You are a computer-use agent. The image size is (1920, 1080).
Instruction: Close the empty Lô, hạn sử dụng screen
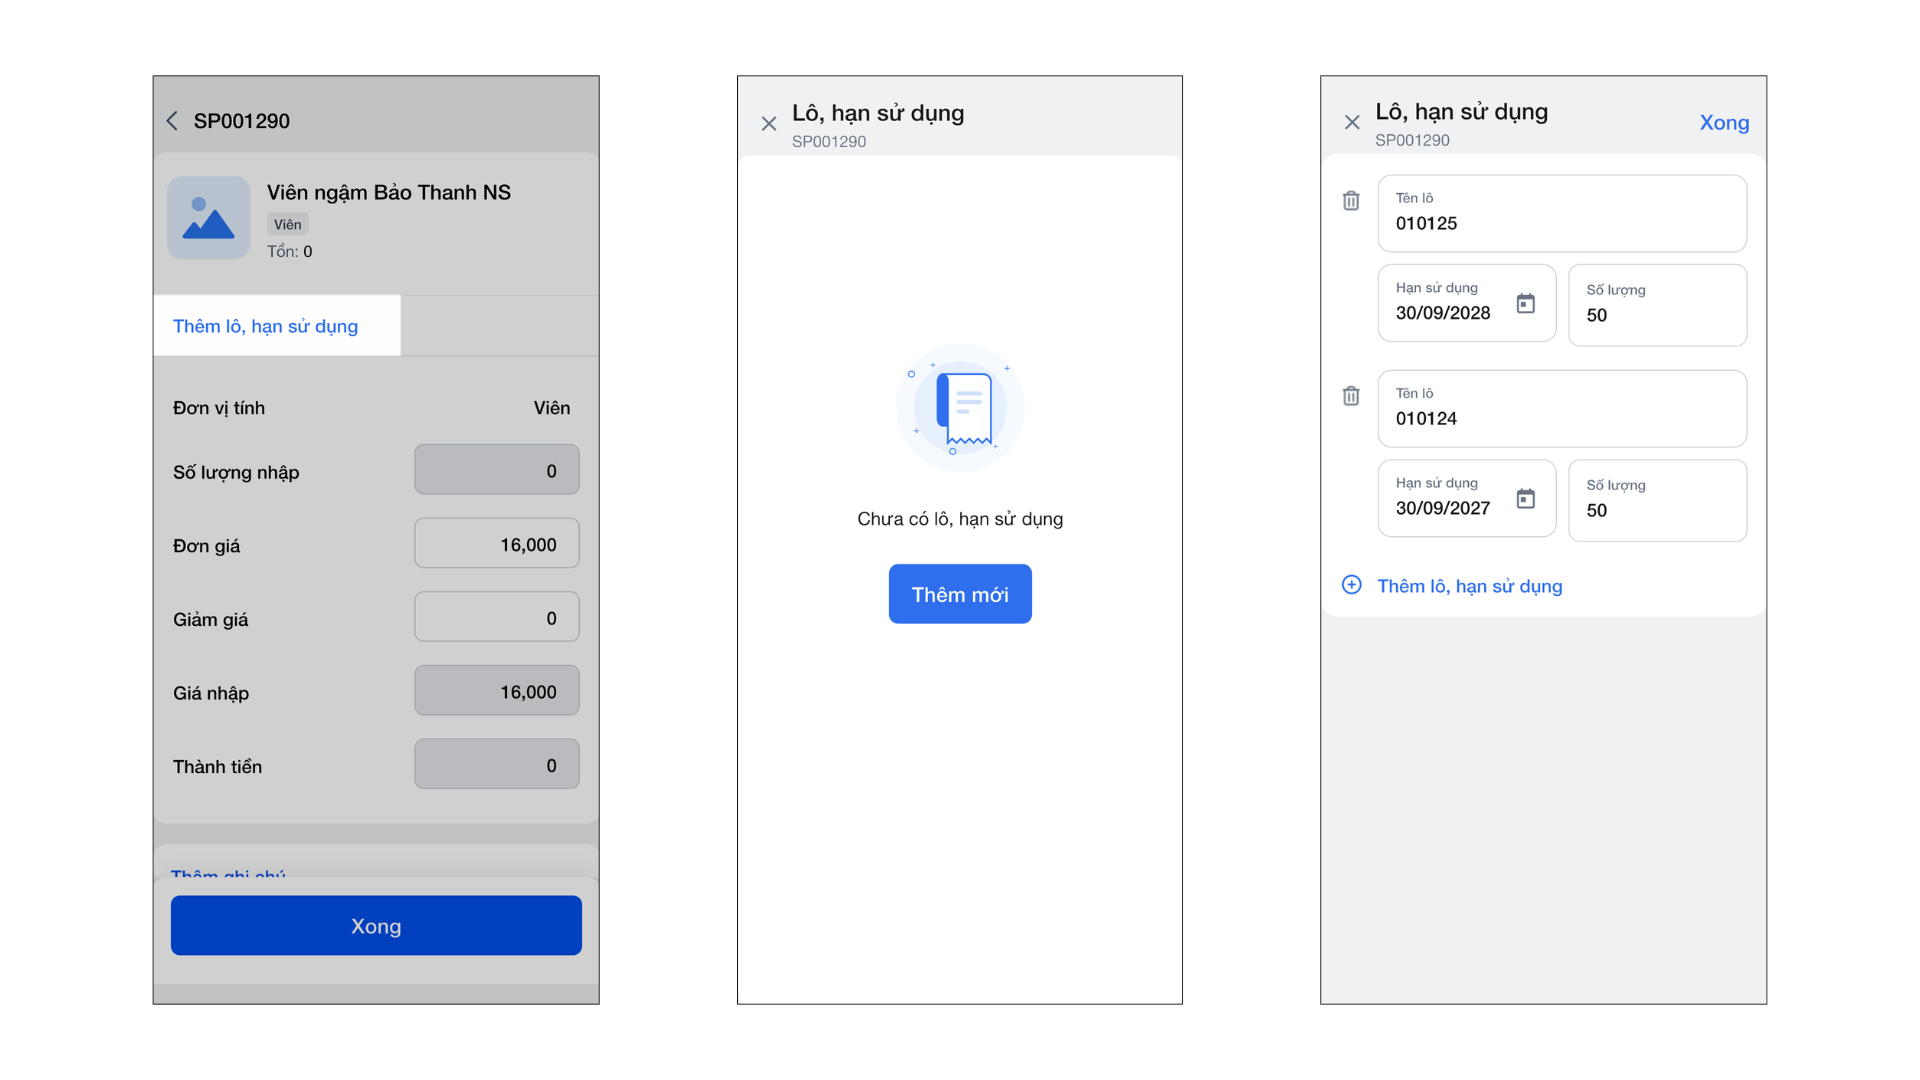pos(768,124)
